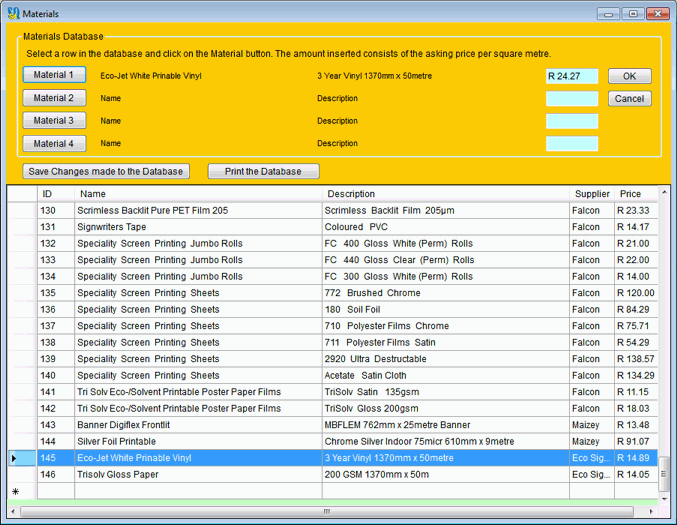The image size is (677, 525).
Task: Click OK to confirm materials
Action: [x=629, y=76]
